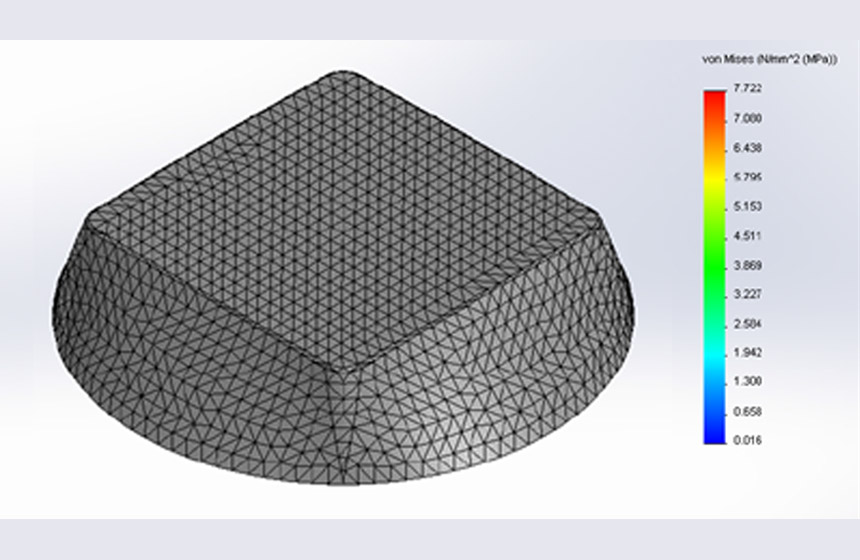Click the meshed solid model in viewport
Image resolution: width=860 pixels, height=560 pixels.
[x=344, y=278]
